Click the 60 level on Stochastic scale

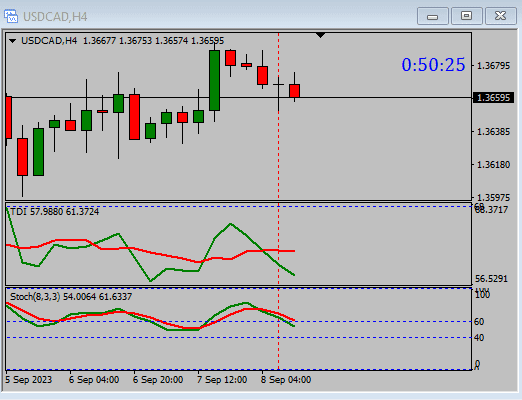(x=479, y=322)
